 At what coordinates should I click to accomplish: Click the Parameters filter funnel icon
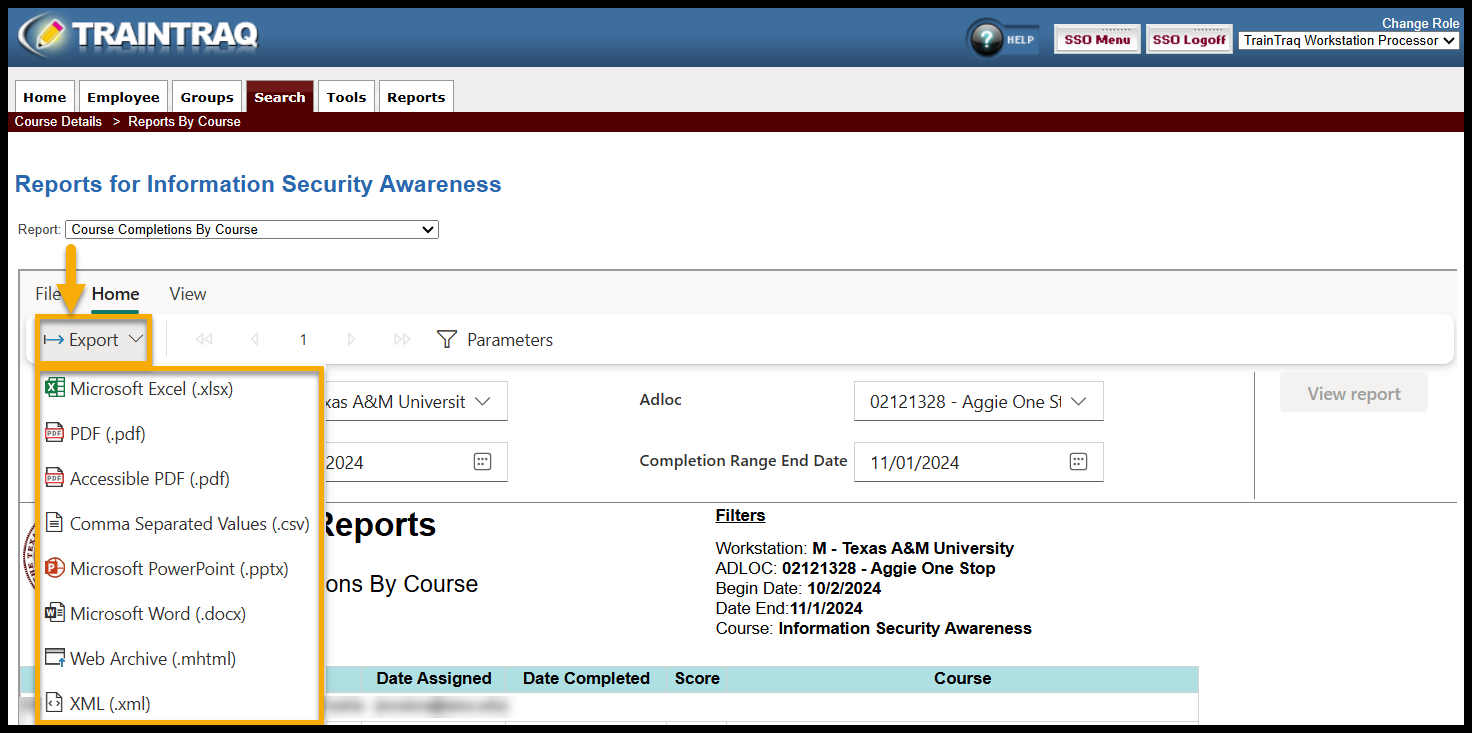tap(447, 340)
